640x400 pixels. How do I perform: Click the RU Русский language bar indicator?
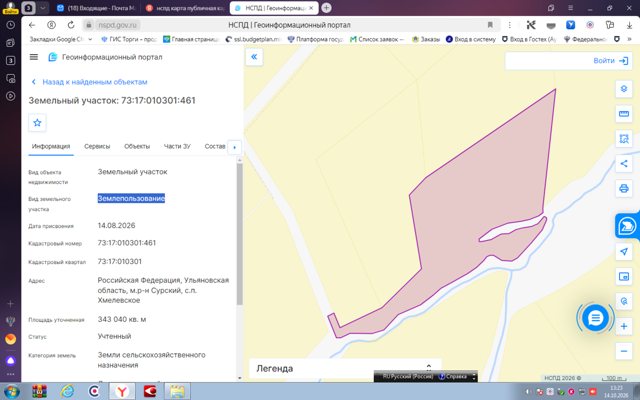click(407, 376)
